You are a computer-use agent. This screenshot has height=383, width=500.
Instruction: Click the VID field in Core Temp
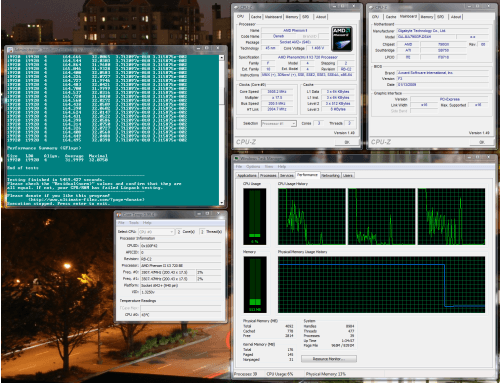point(180,292)
